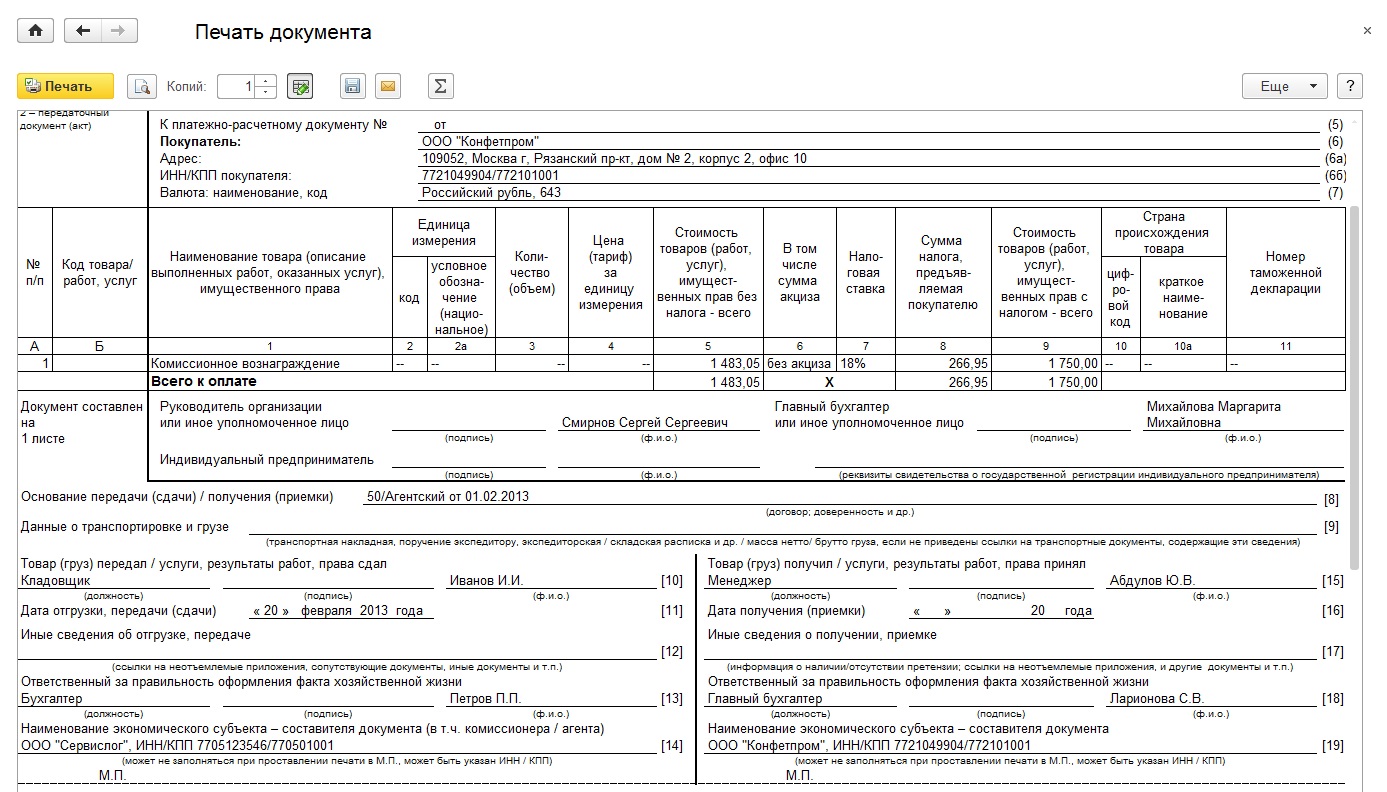This screenshot has width=1387, height=792.
Task: Click the 50/Агентский от 01.02.2013 basis text
Action: click(448, 497)
